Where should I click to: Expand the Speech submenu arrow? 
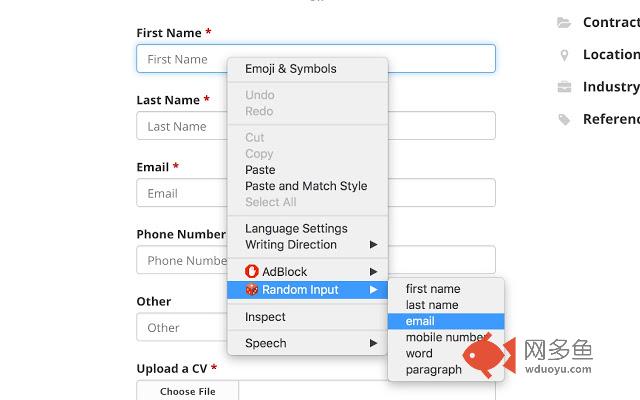coord(374,343)
